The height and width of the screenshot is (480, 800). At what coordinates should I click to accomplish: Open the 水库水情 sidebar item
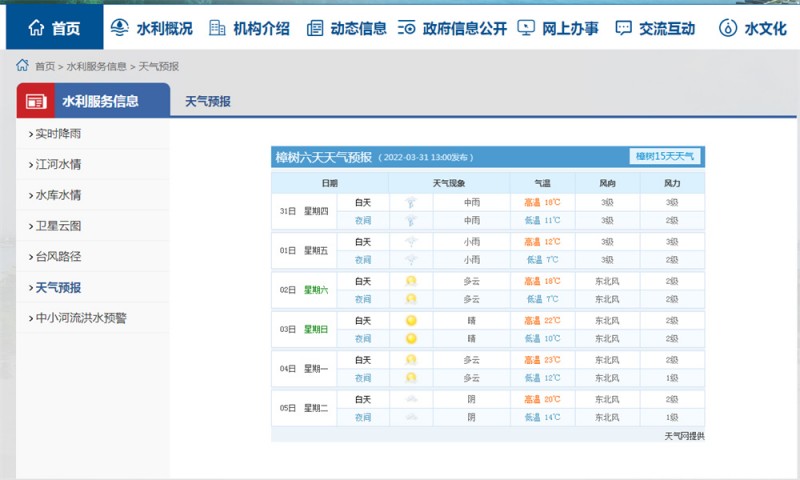pos(58,195)
